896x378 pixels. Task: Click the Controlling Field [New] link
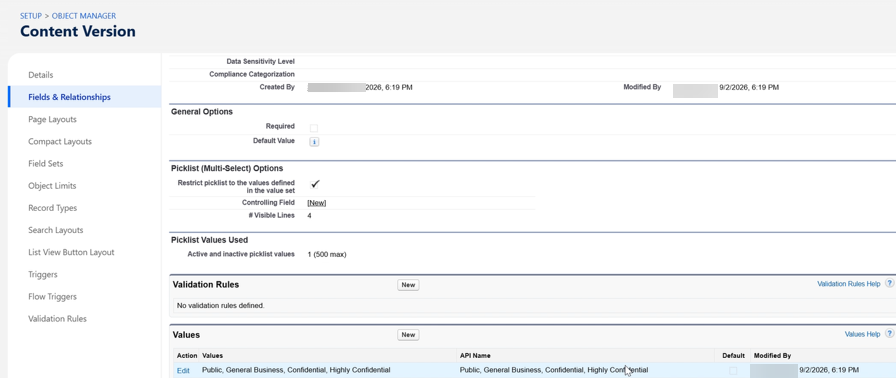pyautogui.click(x=317, y=203)
